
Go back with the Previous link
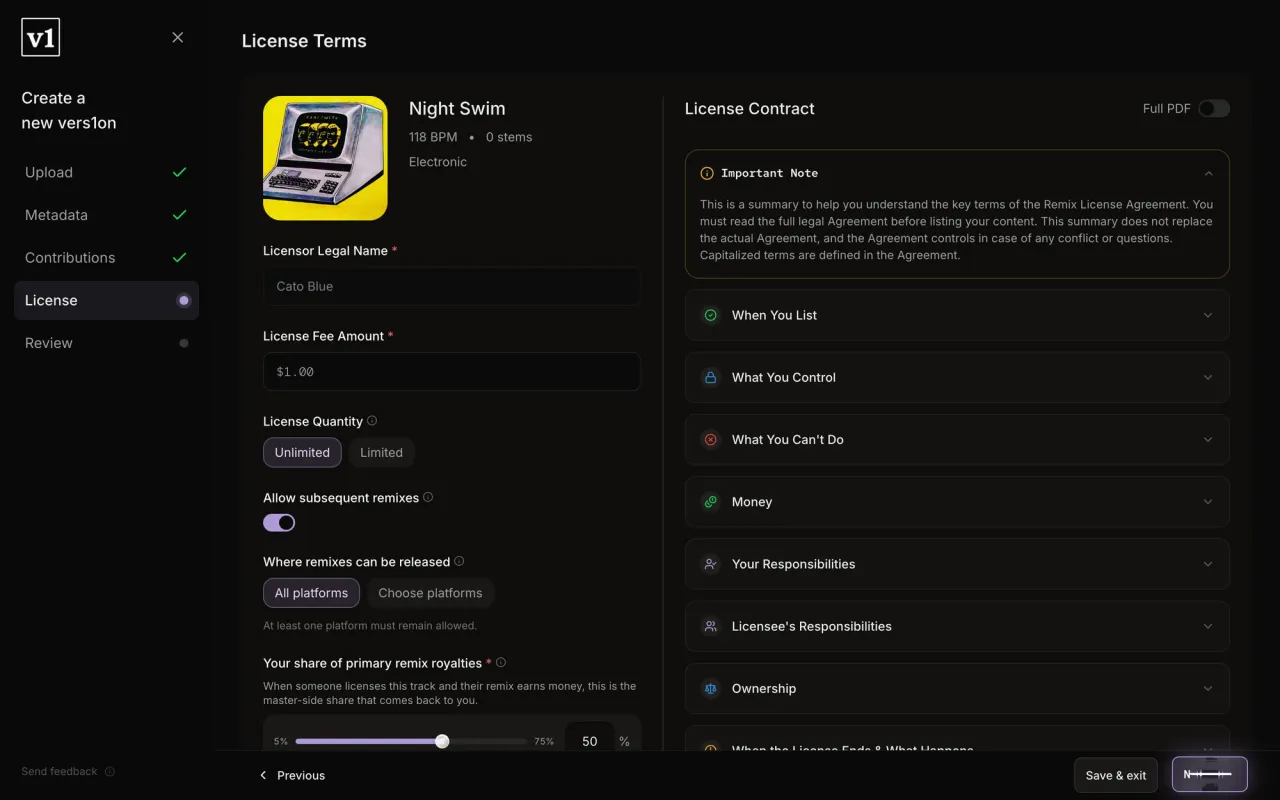click(292, 775)
